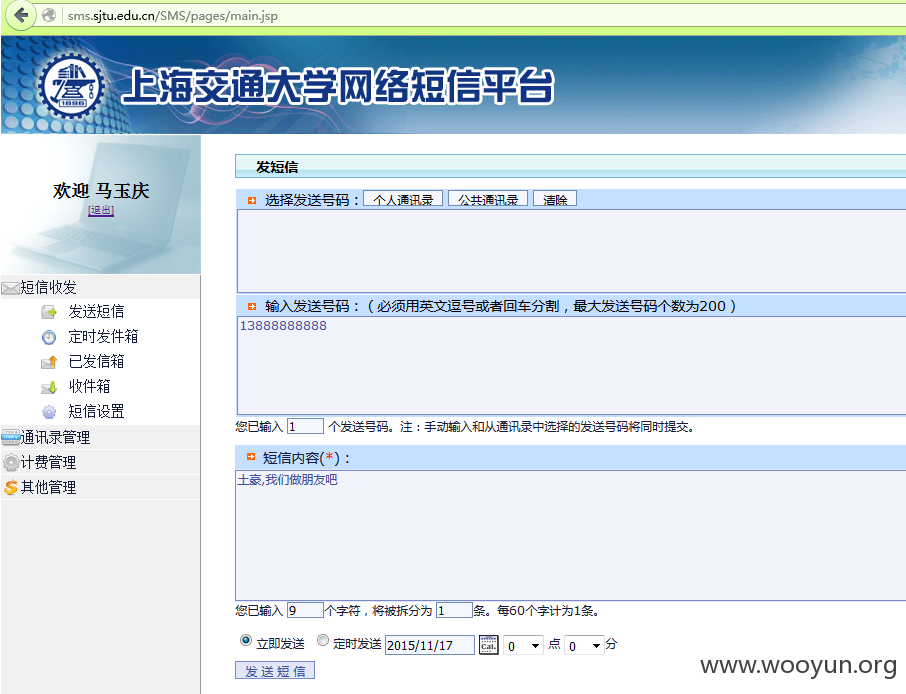The height and width of the screenshot is (694, 906).
Task: Click the selected recipients list box
Action: pos(571,251)
